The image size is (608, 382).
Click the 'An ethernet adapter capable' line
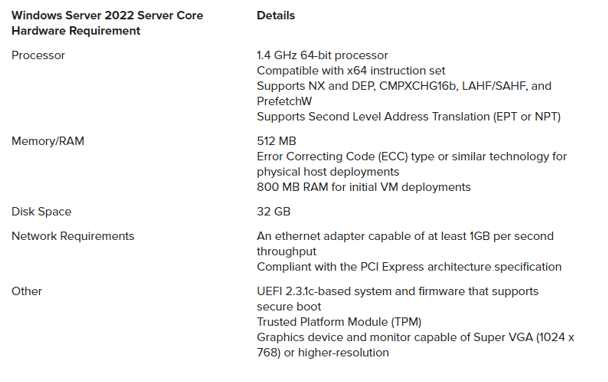click(405, 236)
